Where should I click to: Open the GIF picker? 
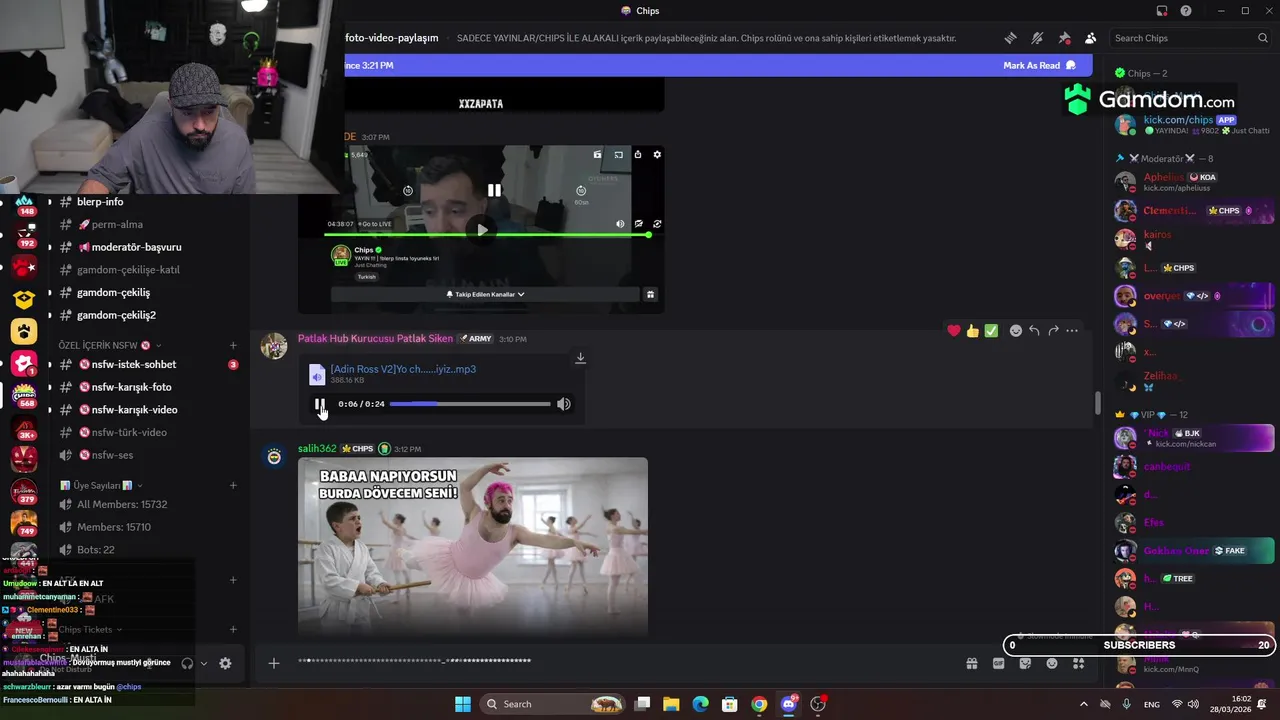point(998,663)
